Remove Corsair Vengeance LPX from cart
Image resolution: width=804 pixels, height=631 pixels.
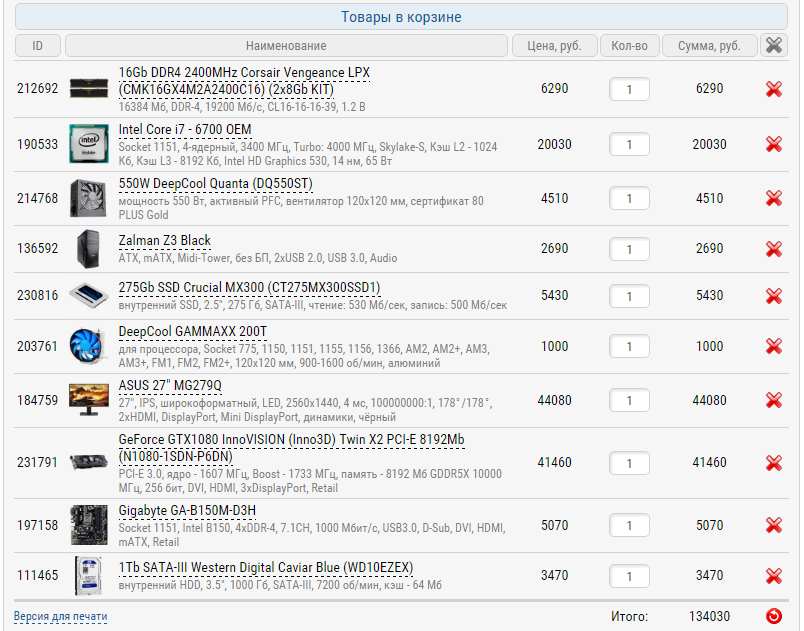click(x=774, y=89)
